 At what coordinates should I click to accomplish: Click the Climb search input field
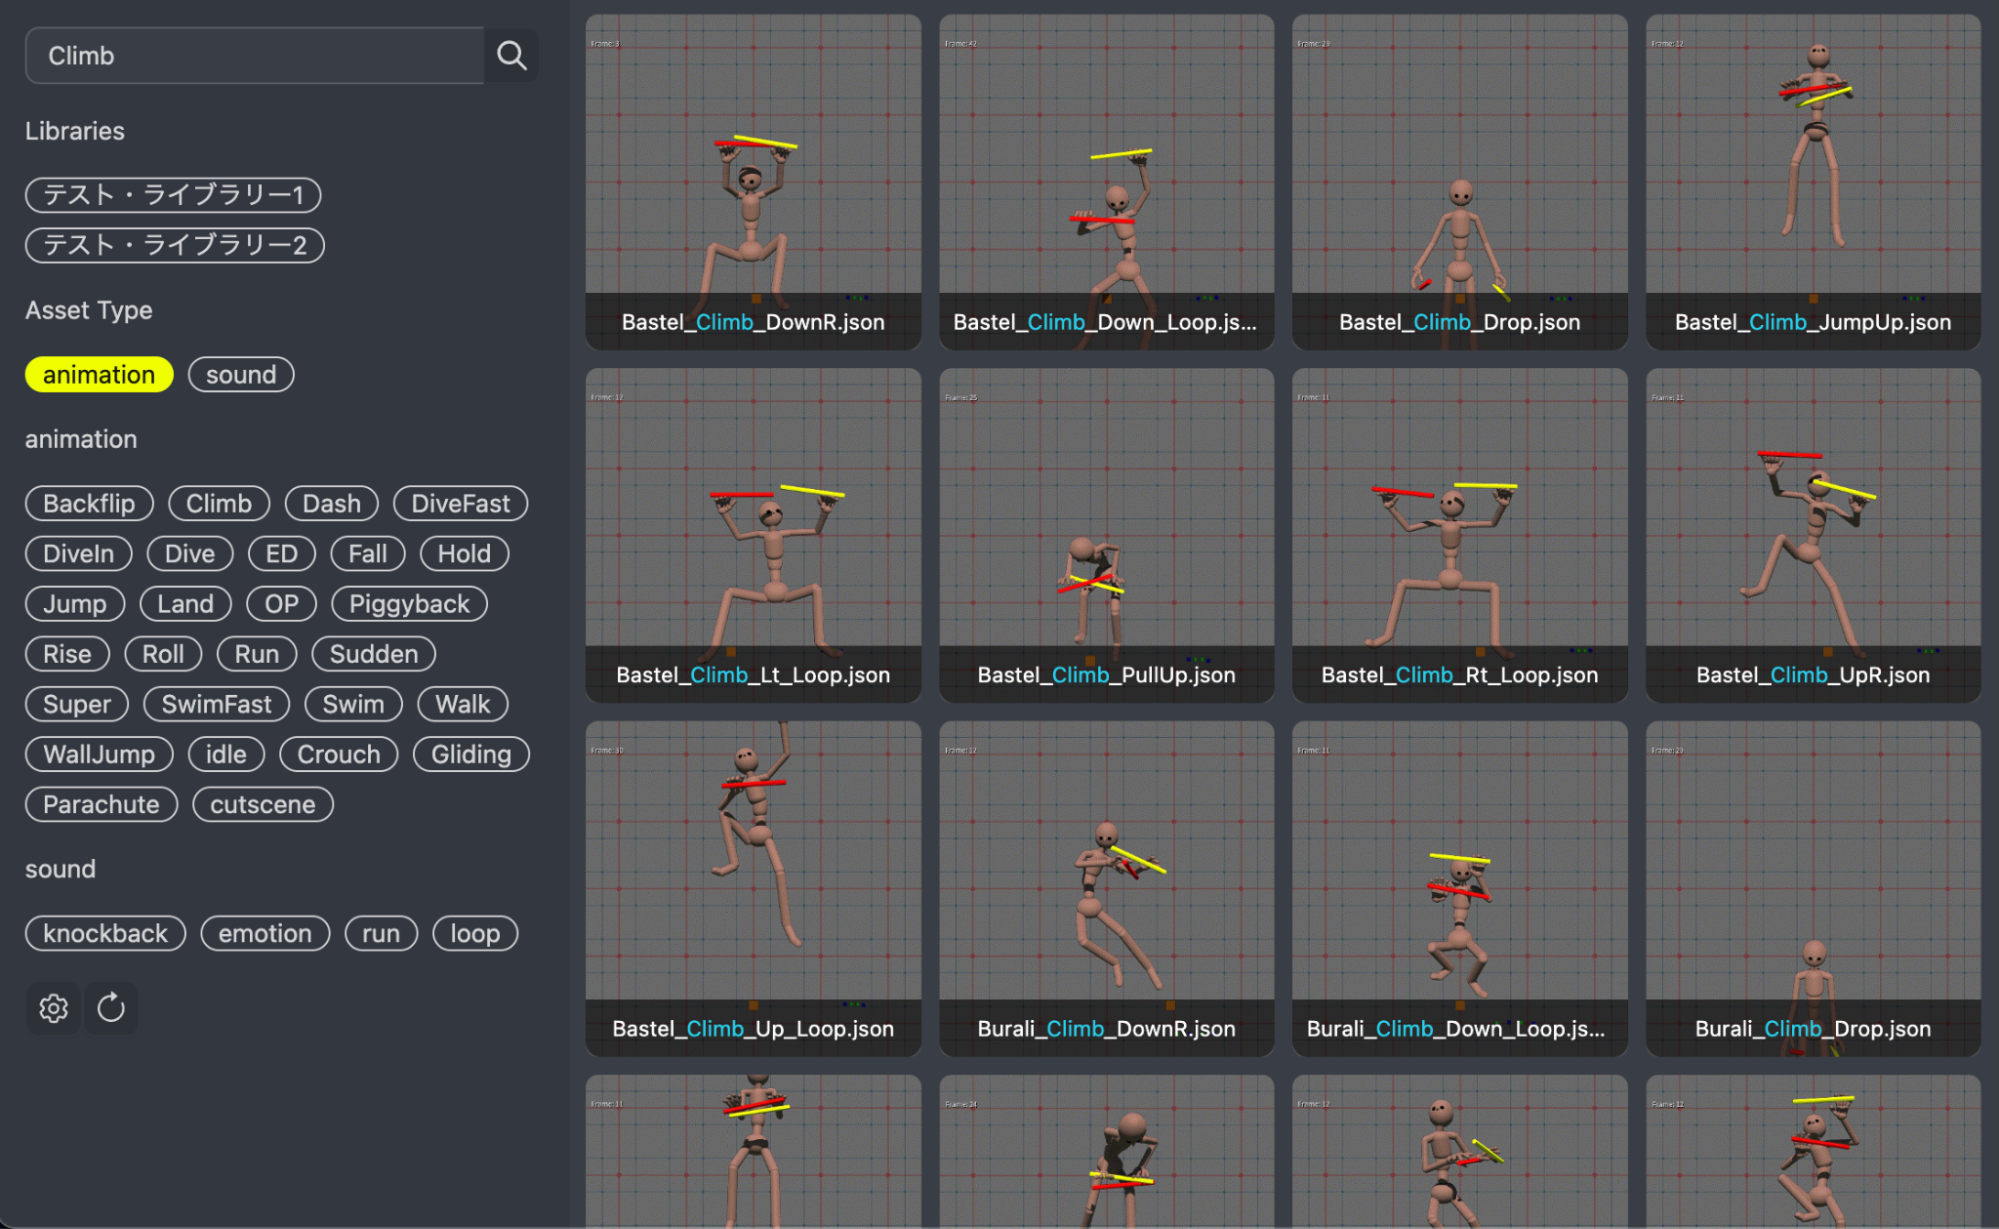point(255,55)
